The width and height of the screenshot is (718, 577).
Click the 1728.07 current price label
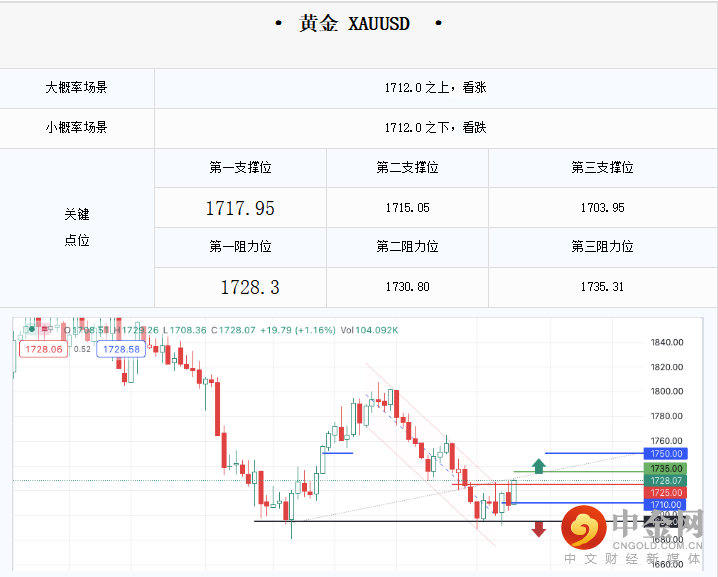click(666, 480)
